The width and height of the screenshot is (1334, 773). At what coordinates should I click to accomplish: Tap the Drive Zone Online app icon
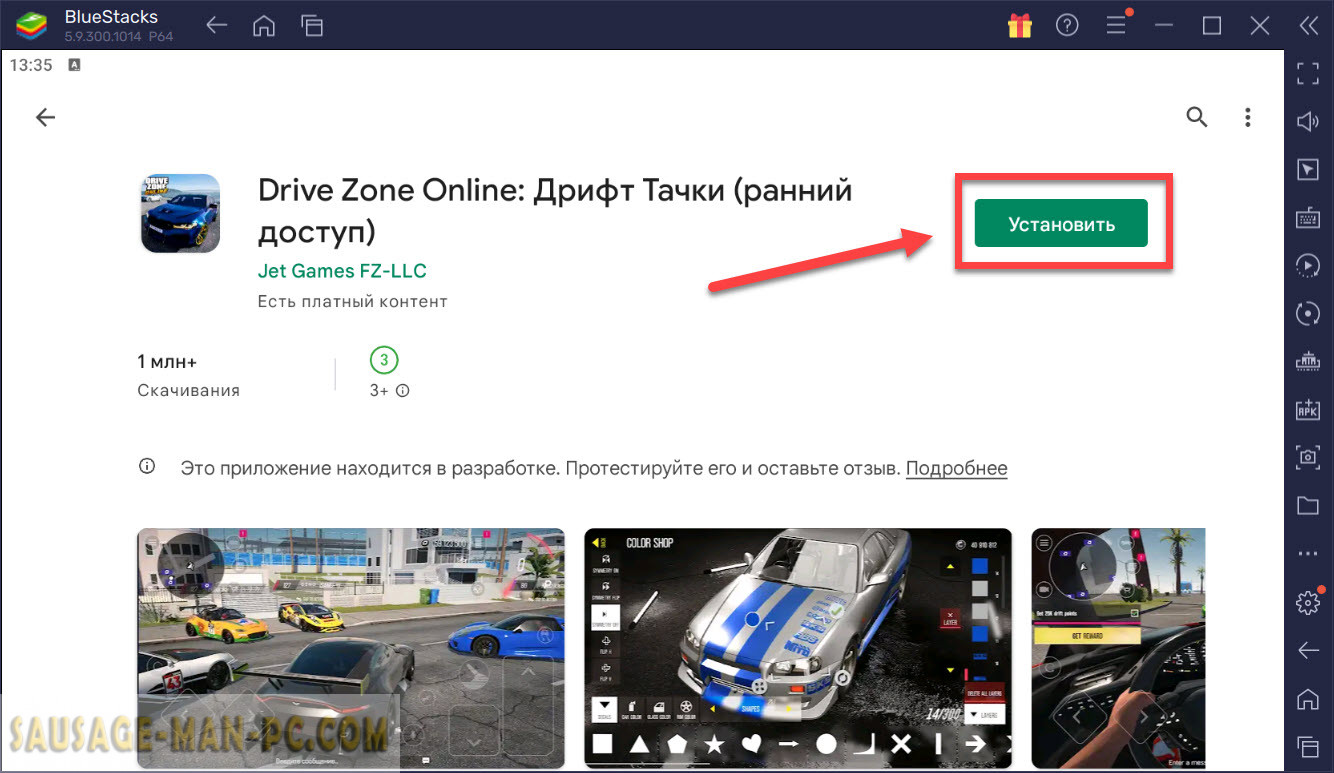coord(179,213)
